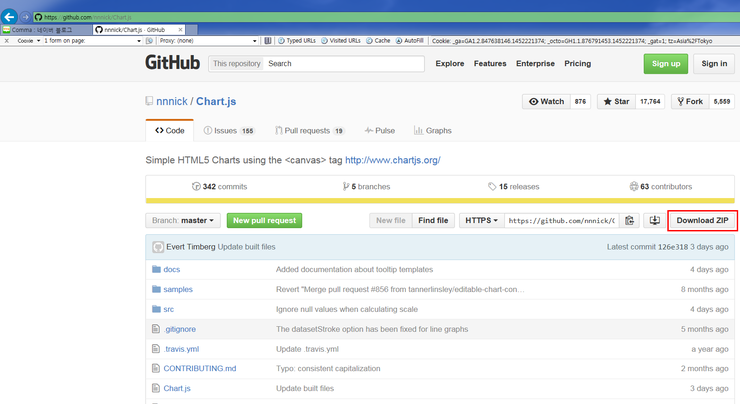Click the yellow language bar

click(x=440, y=201)
